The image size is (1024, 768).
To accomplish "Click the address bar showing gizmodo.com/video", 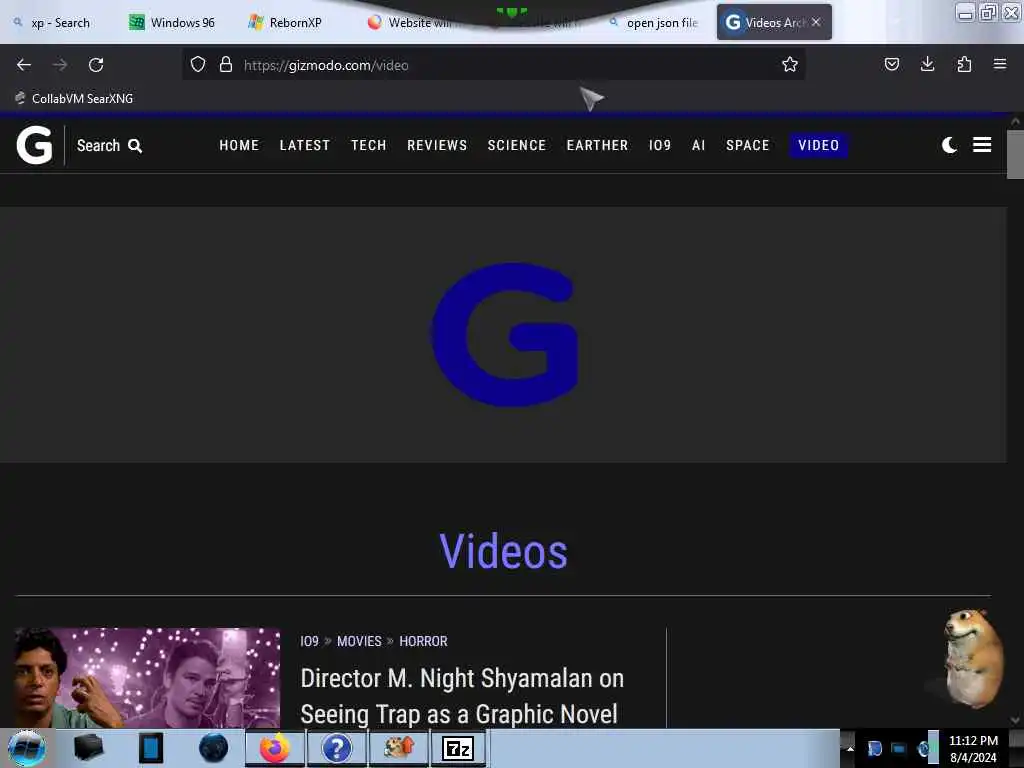I will tap(493, 65).
